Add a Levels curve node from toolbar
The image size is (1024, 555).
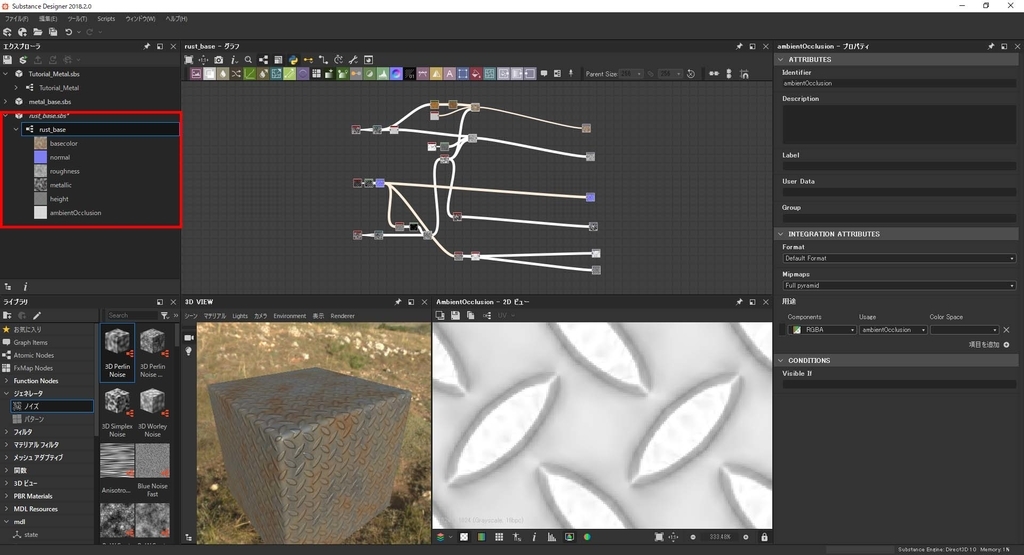249,74
